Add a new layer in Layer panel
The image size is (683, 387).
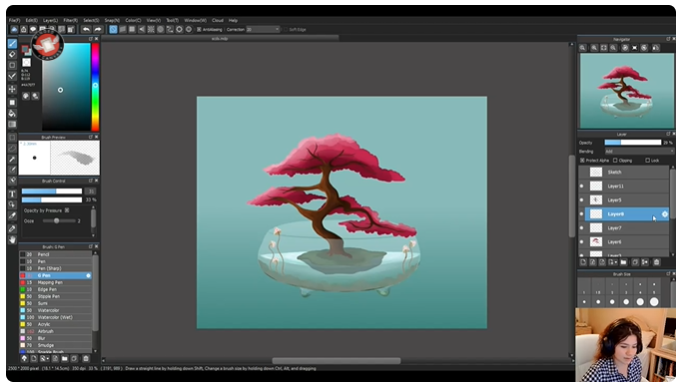[x=583, y=262]
